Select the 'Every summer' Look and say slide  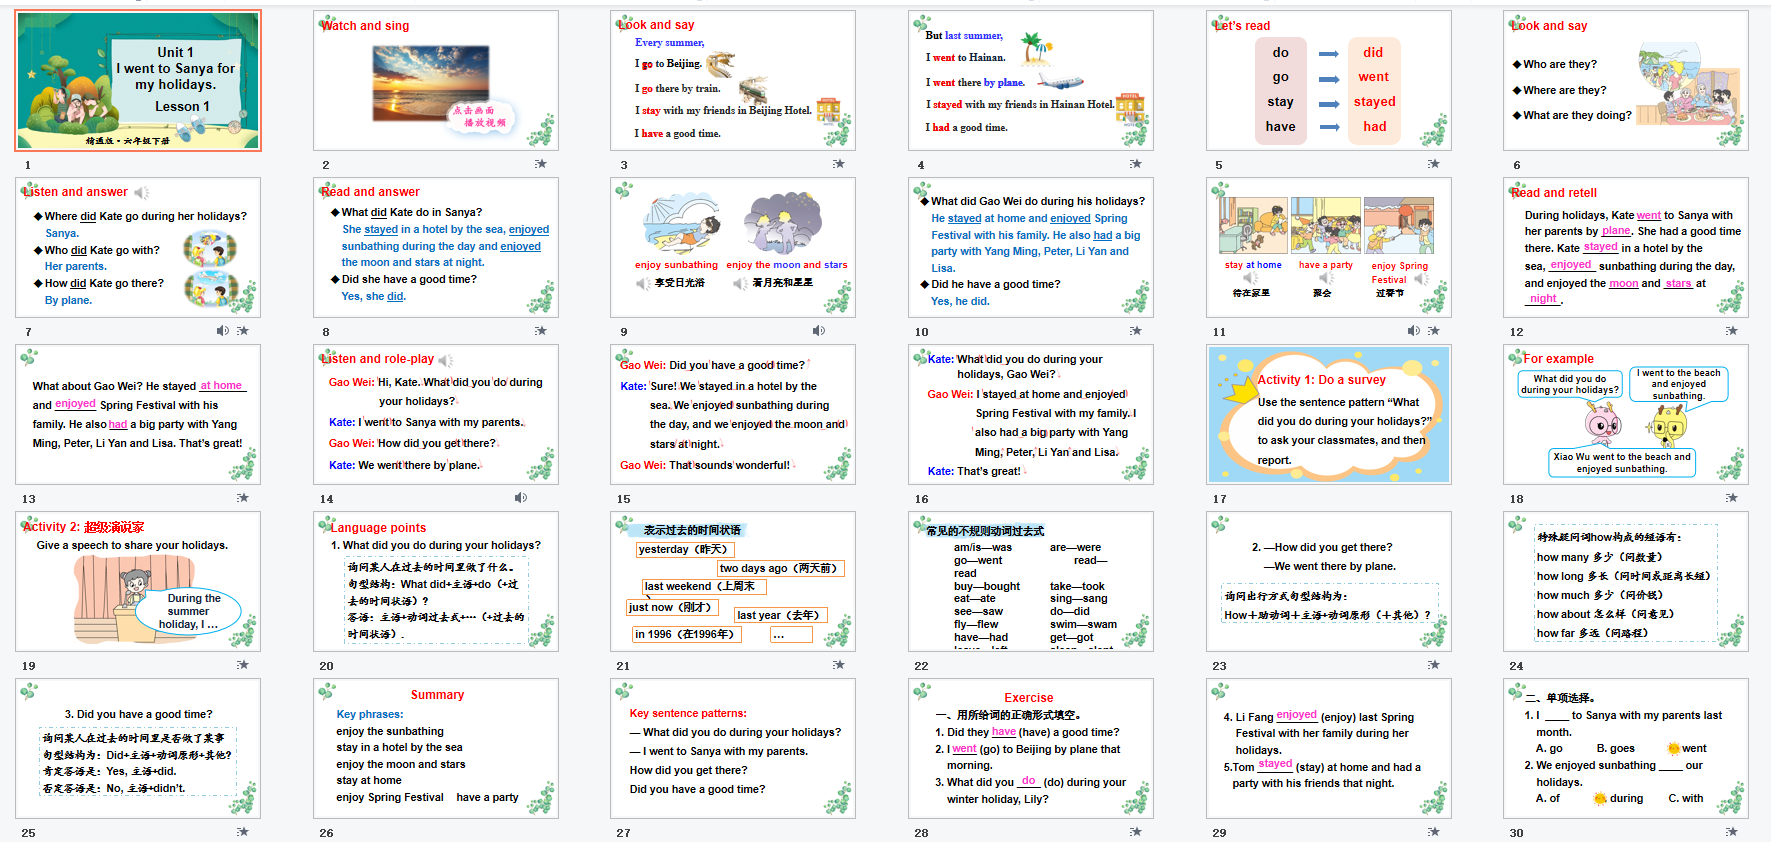click(x=733, y=81)
